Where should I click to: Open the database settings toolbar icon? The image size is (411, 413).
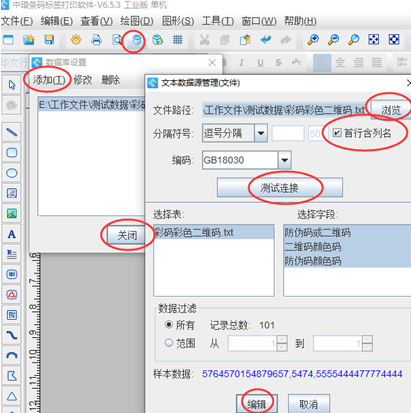137,40
